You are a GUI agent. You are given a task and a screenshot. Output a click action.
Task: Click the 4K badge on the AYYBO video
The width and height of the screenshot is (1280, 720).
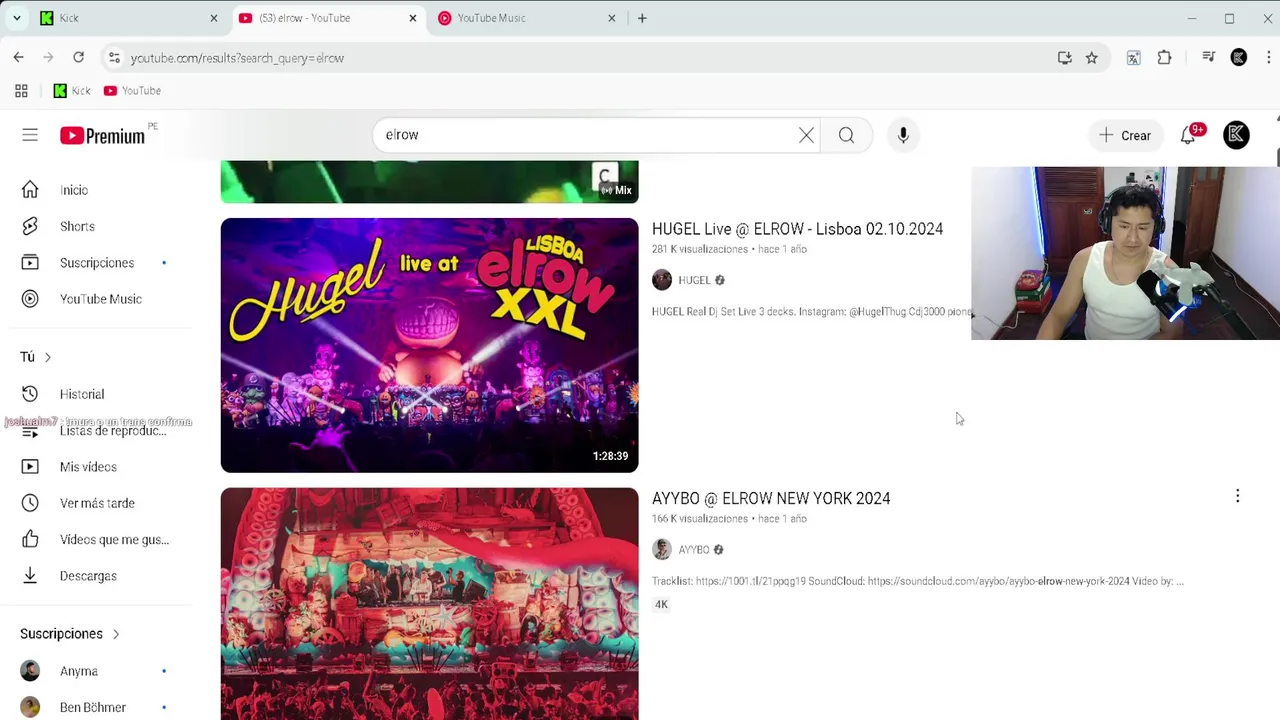coord(661,604)
